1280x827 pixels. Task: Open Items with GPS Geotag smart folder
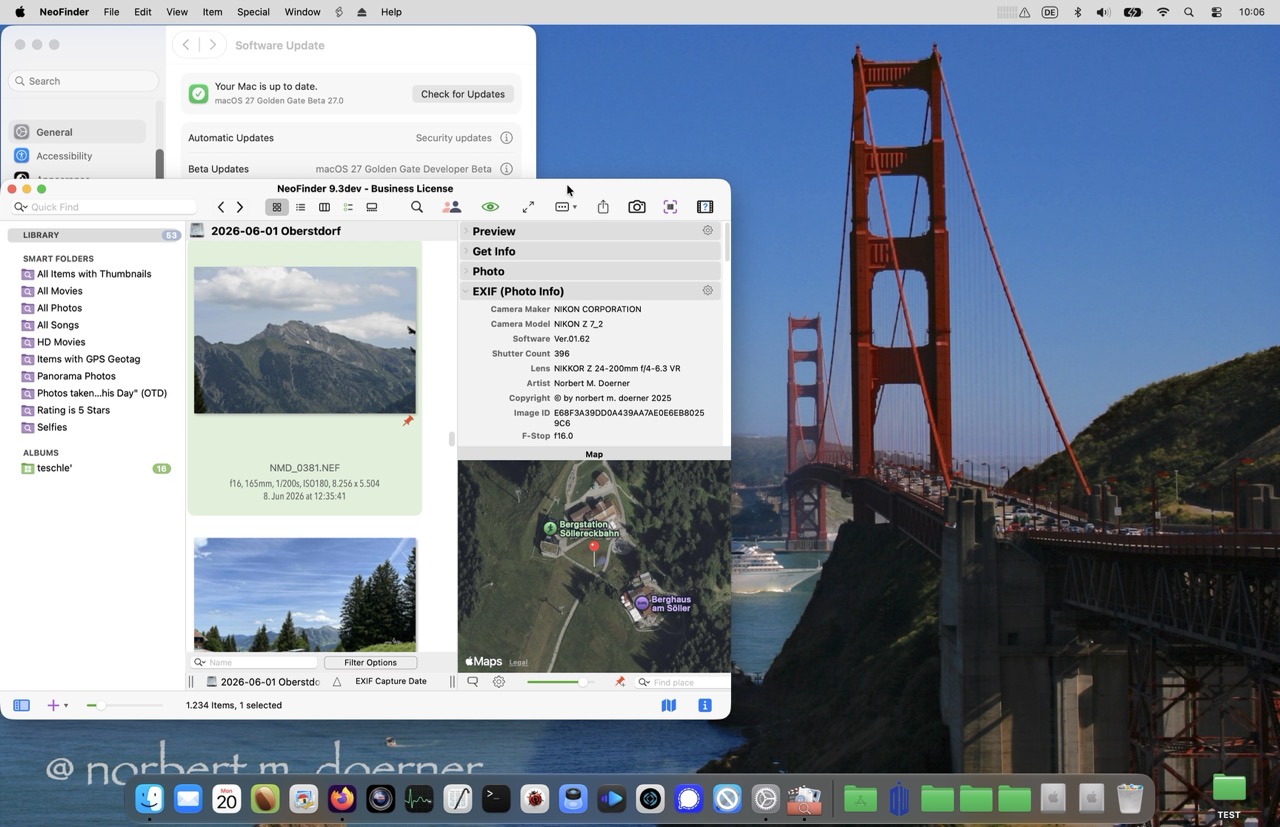pyautogui.click(x=88, y=359)
